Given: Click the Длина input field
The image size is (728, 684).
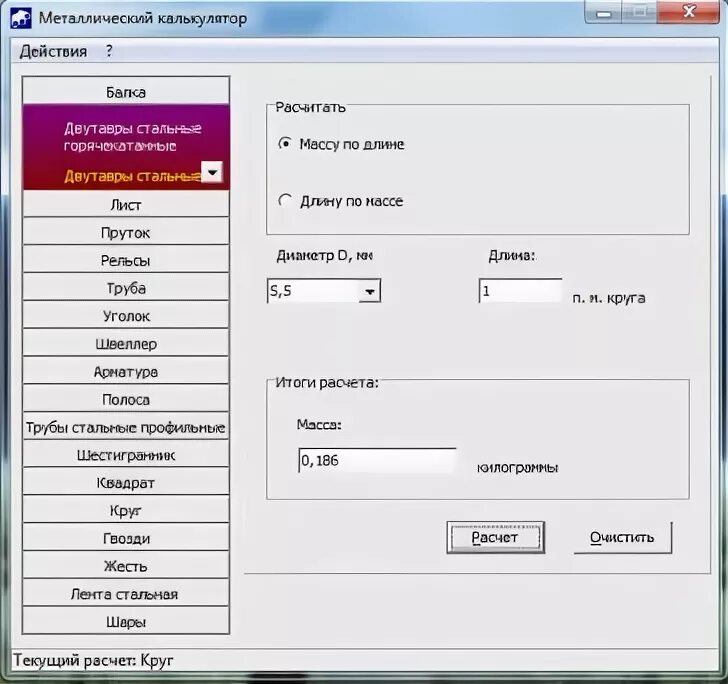Looking at the screenshot, I should click(520, 291).
